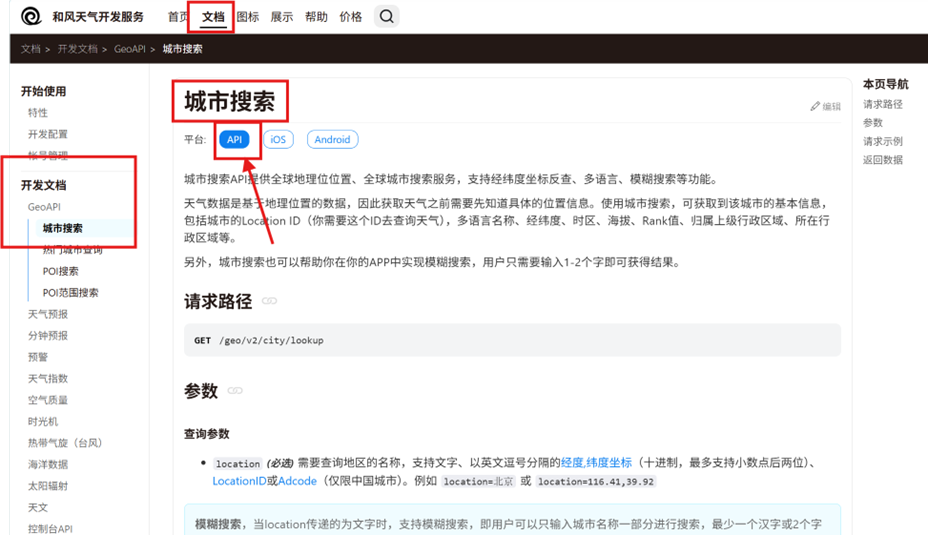Click the 城市搜索 page title

tap(230, 102)
